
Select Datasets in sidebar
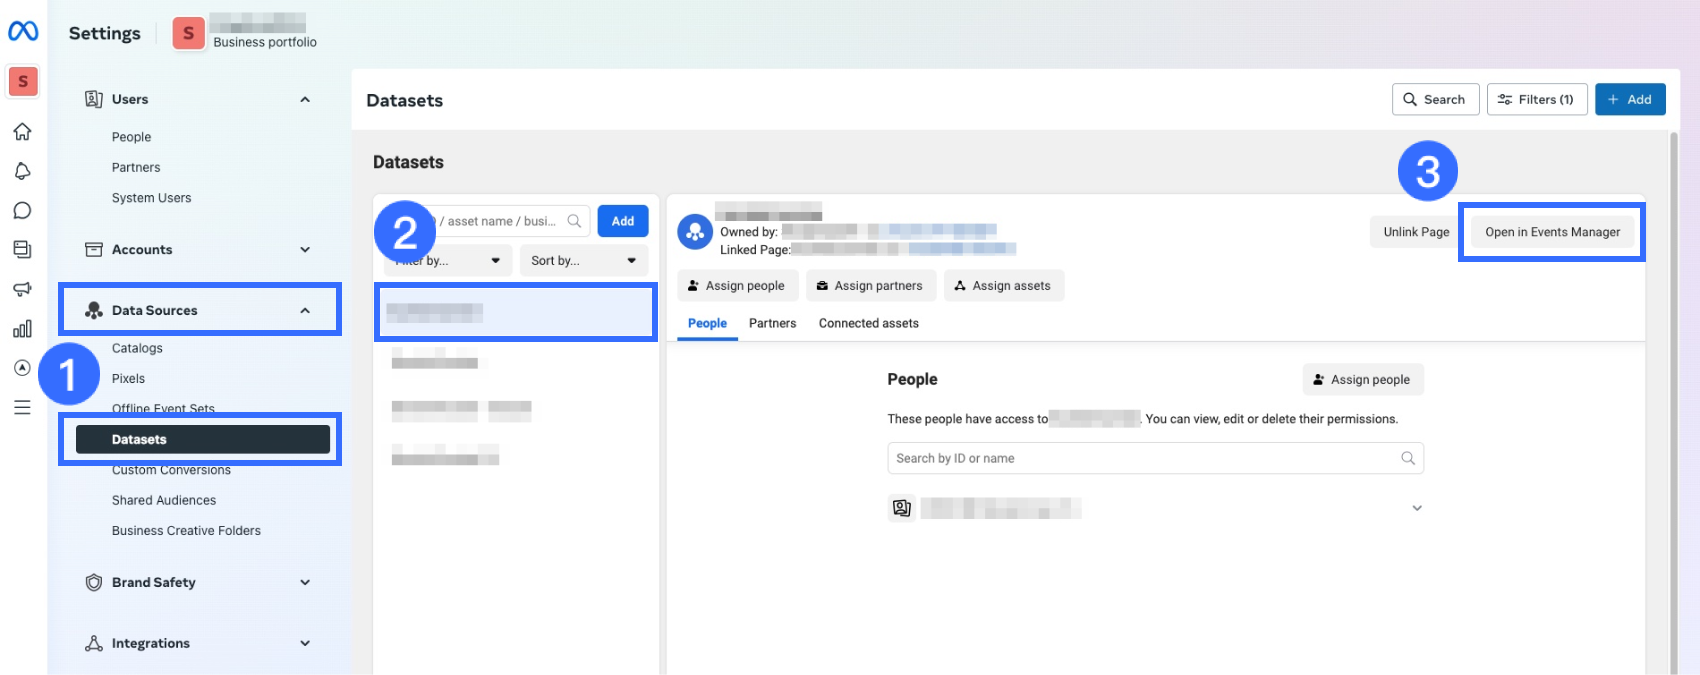coord(203,439)
